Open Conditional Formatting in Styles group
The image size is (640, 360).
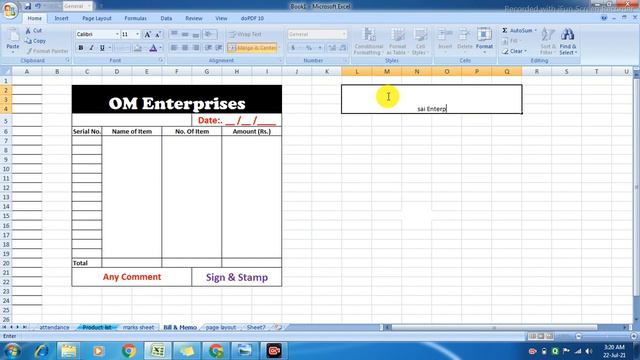click(369, 41)
